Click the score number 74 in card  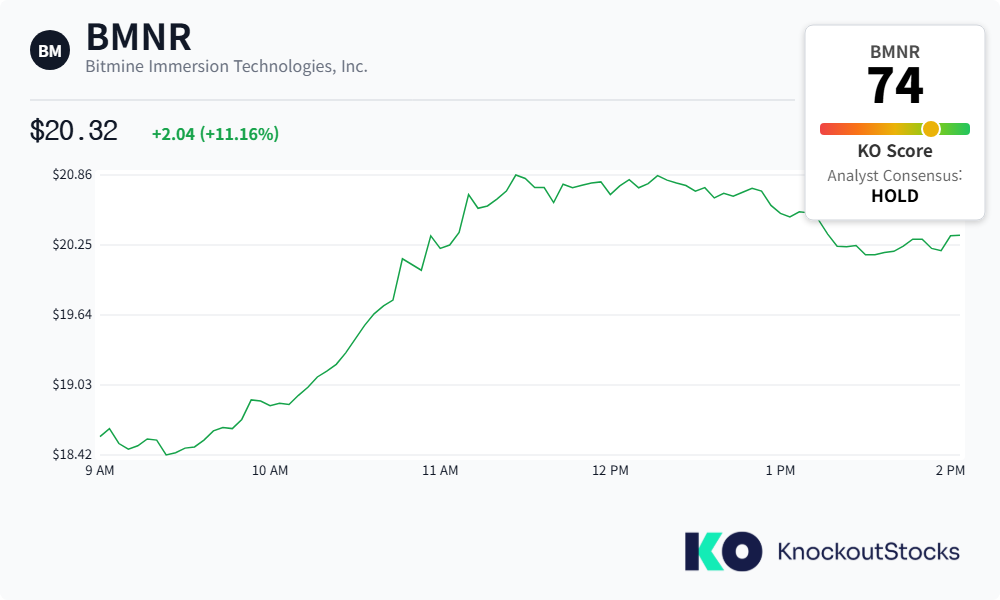pyautogui.click(x=895, y=86)
